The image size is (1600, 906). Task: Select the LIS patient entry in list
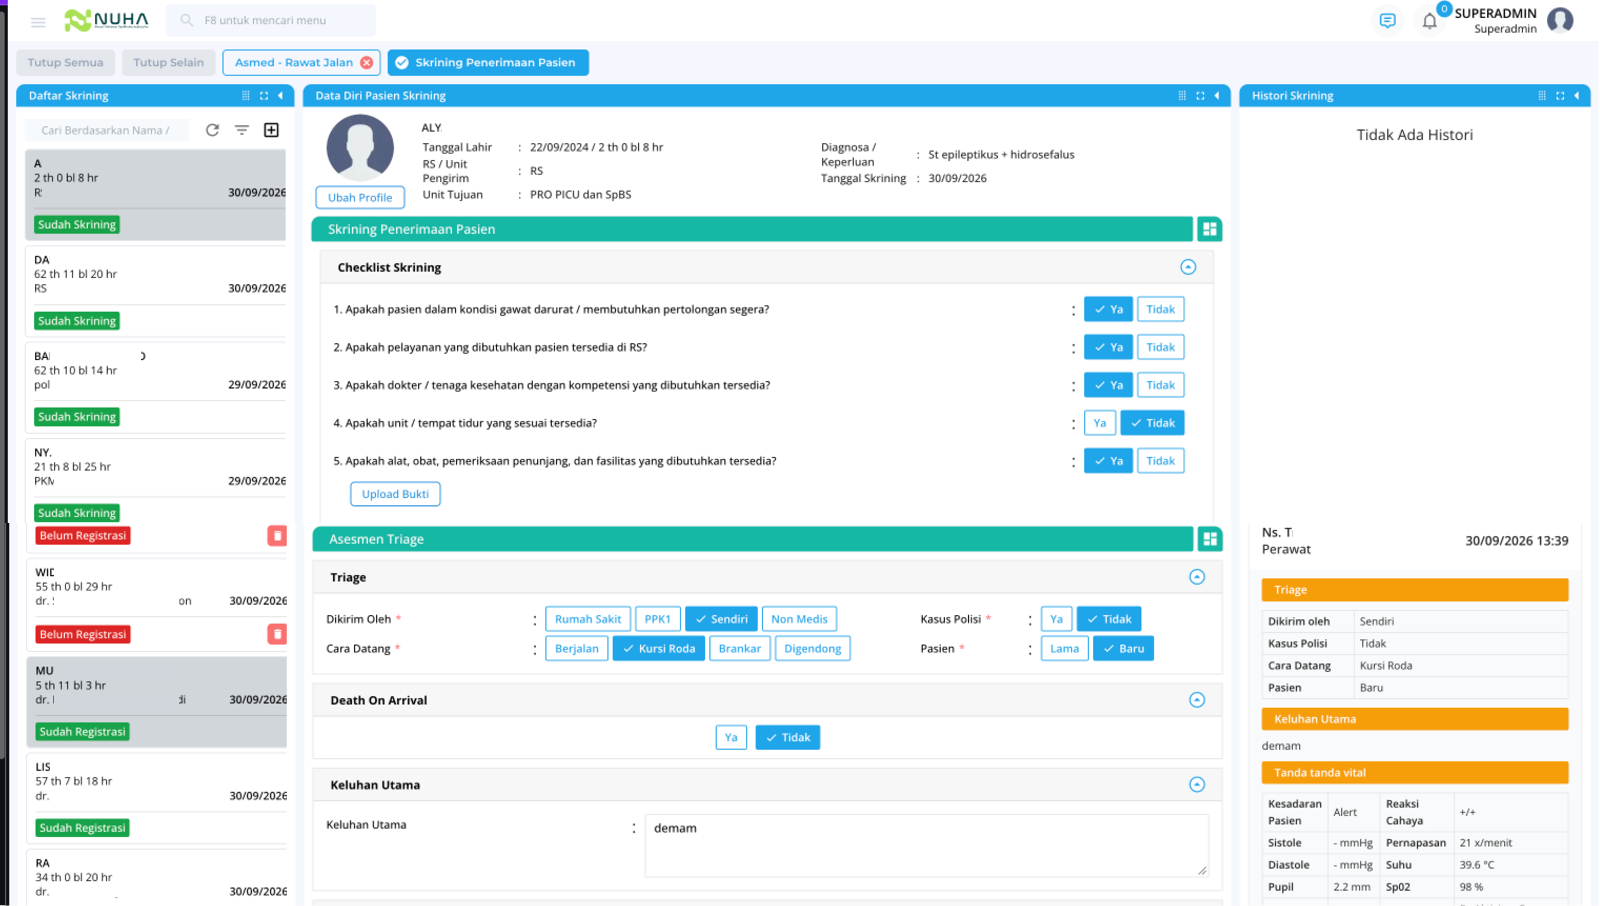155,797
